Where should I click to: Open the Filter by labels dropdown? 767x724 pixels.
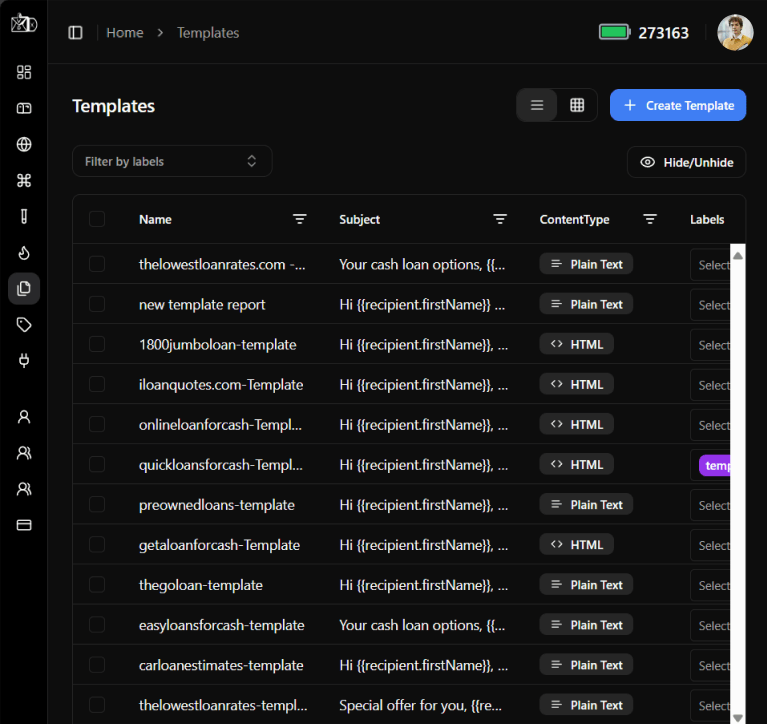[x=172, y=161]
